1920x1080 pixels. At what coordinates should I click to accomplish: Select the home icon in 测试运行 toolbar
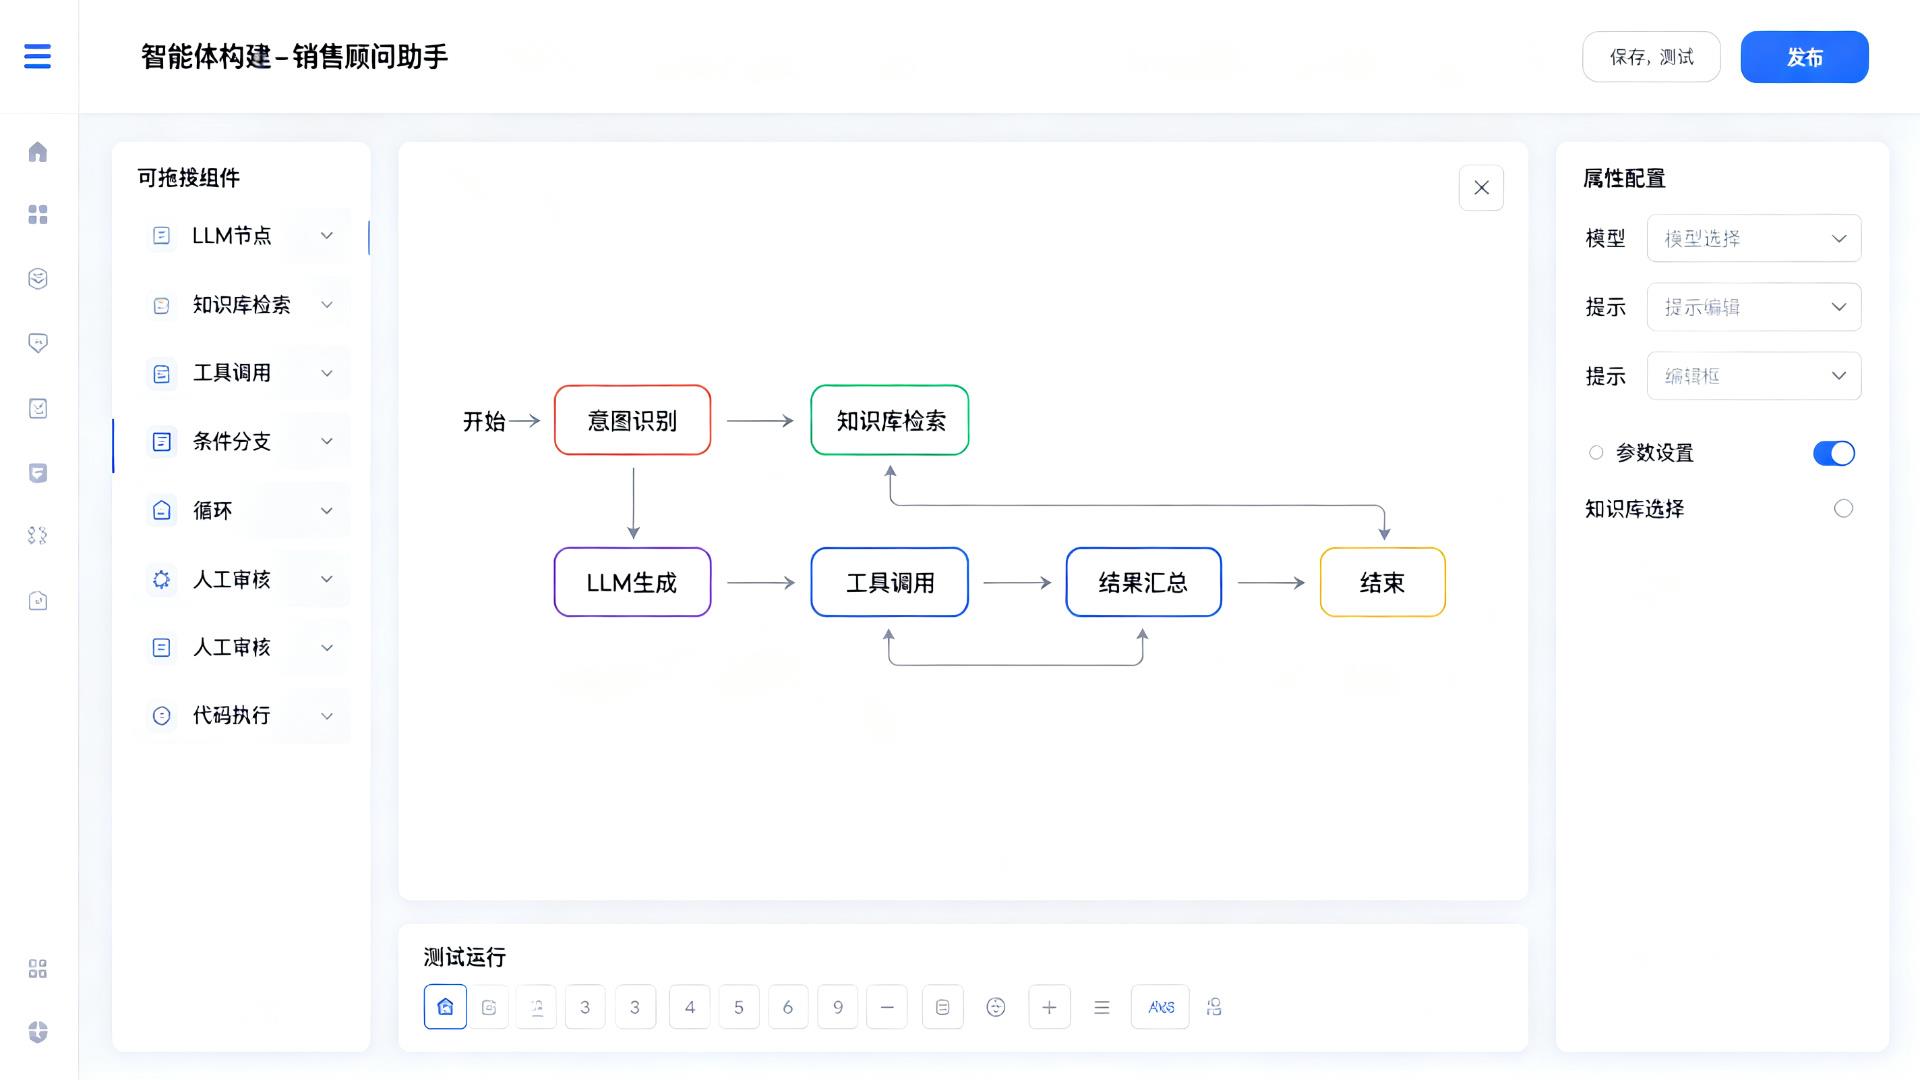tap(445, 1007)
